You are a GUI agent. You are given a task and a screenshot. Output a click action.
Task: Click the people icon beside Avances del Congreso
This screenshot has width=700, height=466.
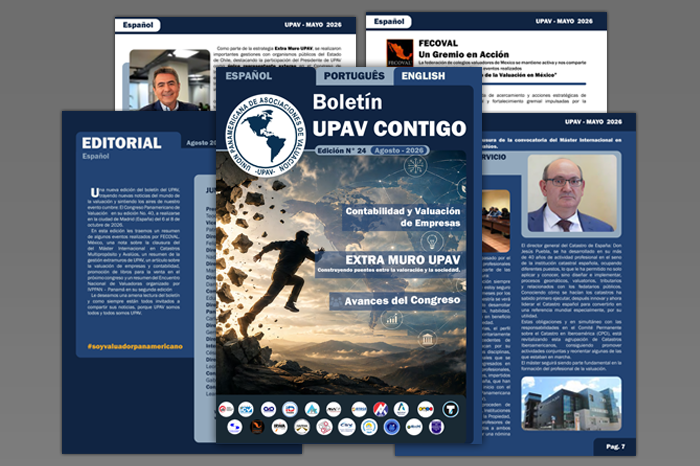pyautogui.click(x=336, y=302)
